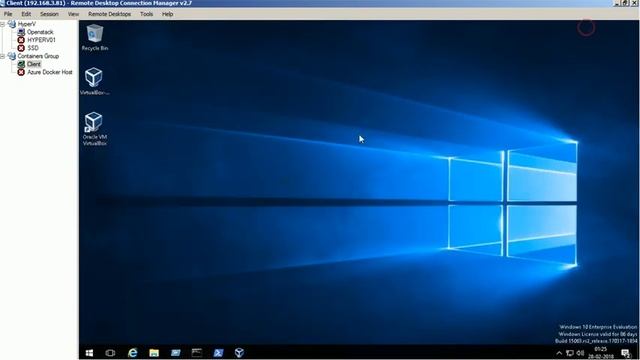Viewport: 640px width, 360px height.
Task: Select the Containers Group entry
Action: coord(38,56)
